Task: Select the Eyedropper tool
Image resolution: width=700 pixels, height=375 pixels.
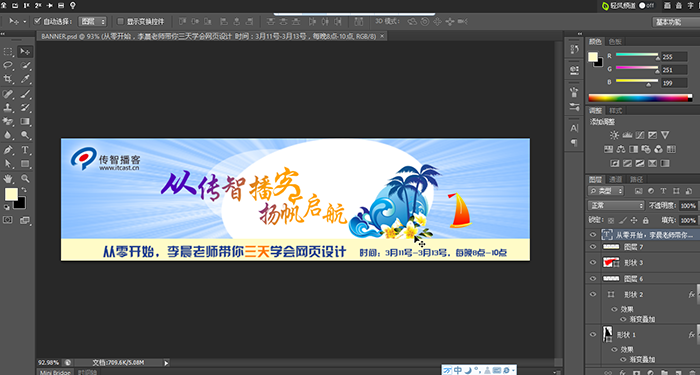Action: point(25,79)
